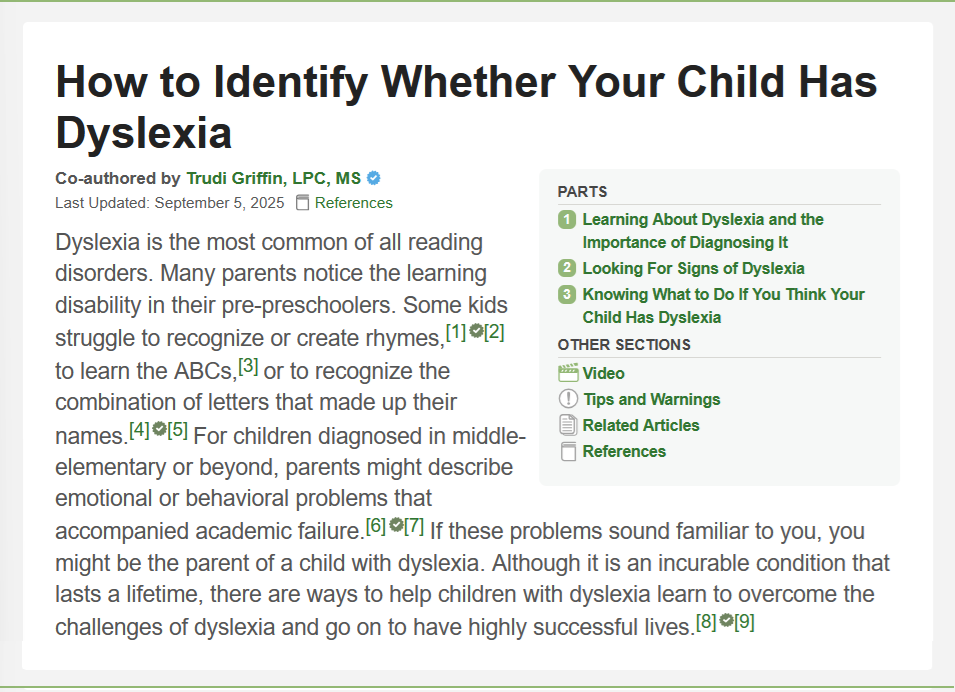This screenshot has width=955, height=692.
Task: Click the Video clapperboard icon
Action: (x=568, y=373)
